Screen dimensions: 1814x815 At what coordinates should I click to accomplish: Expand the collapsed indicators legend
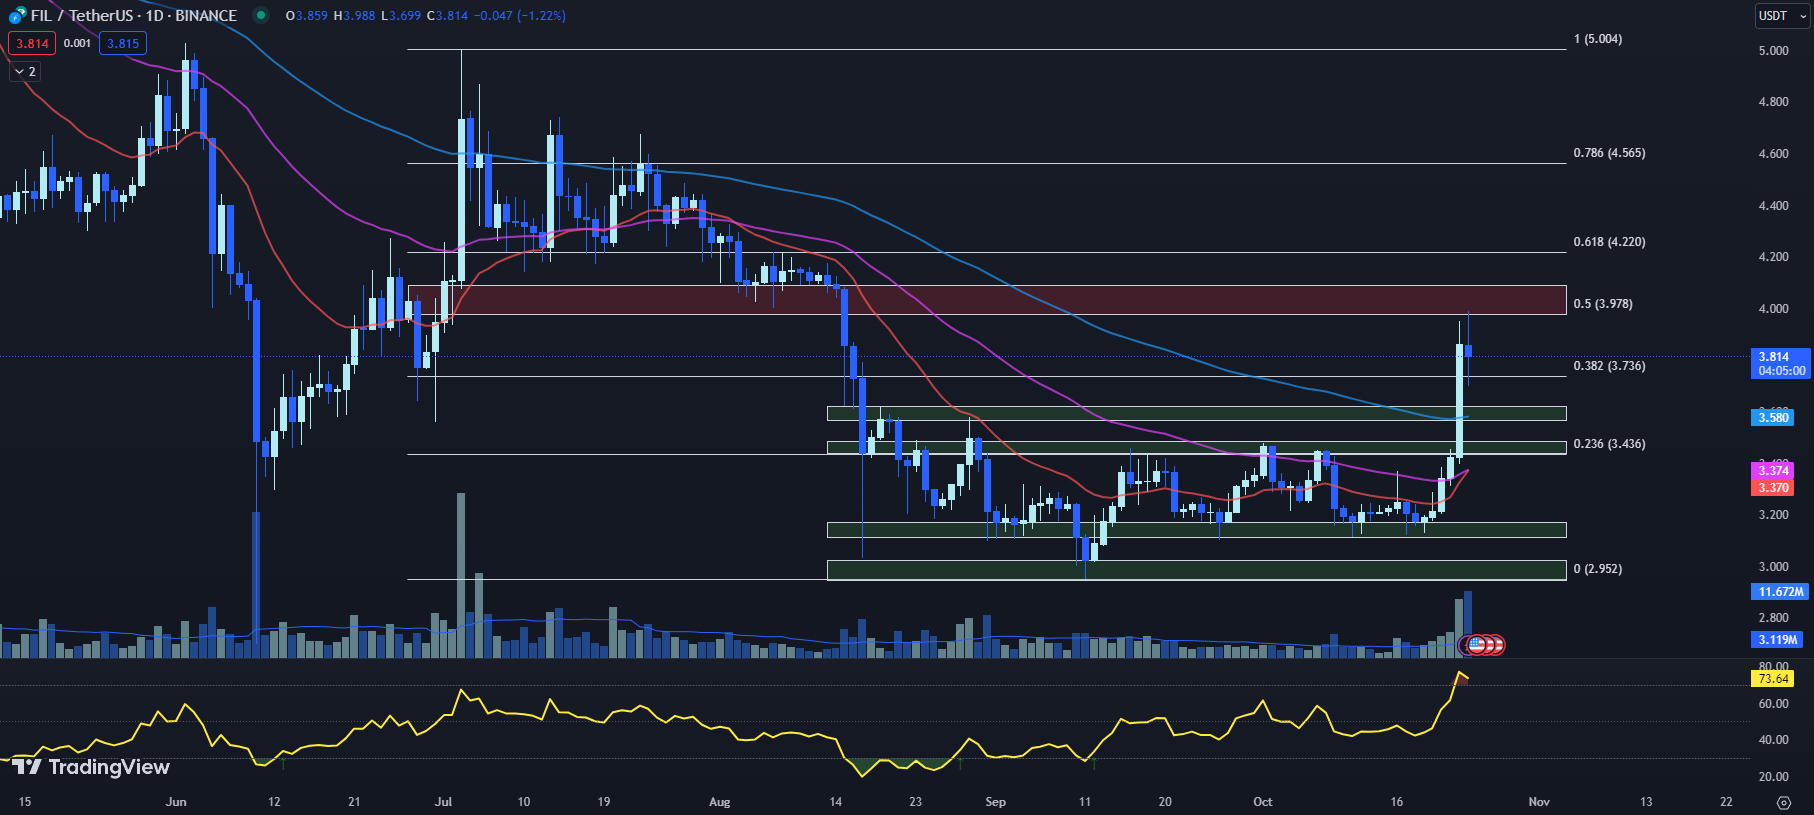25,72
